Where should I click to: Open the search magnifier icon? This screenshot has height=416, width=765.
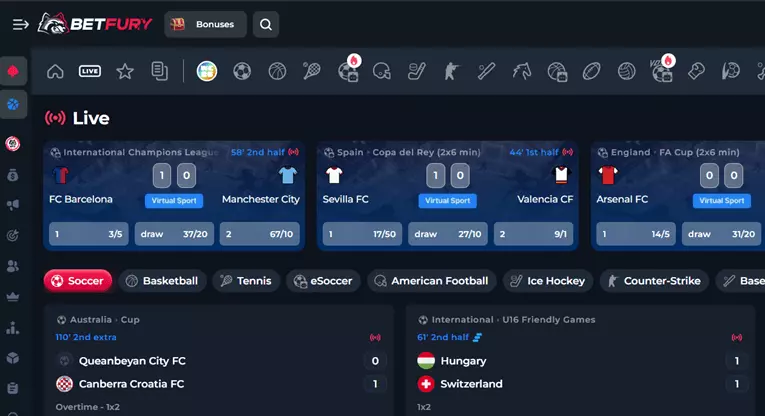pos(266,24)
